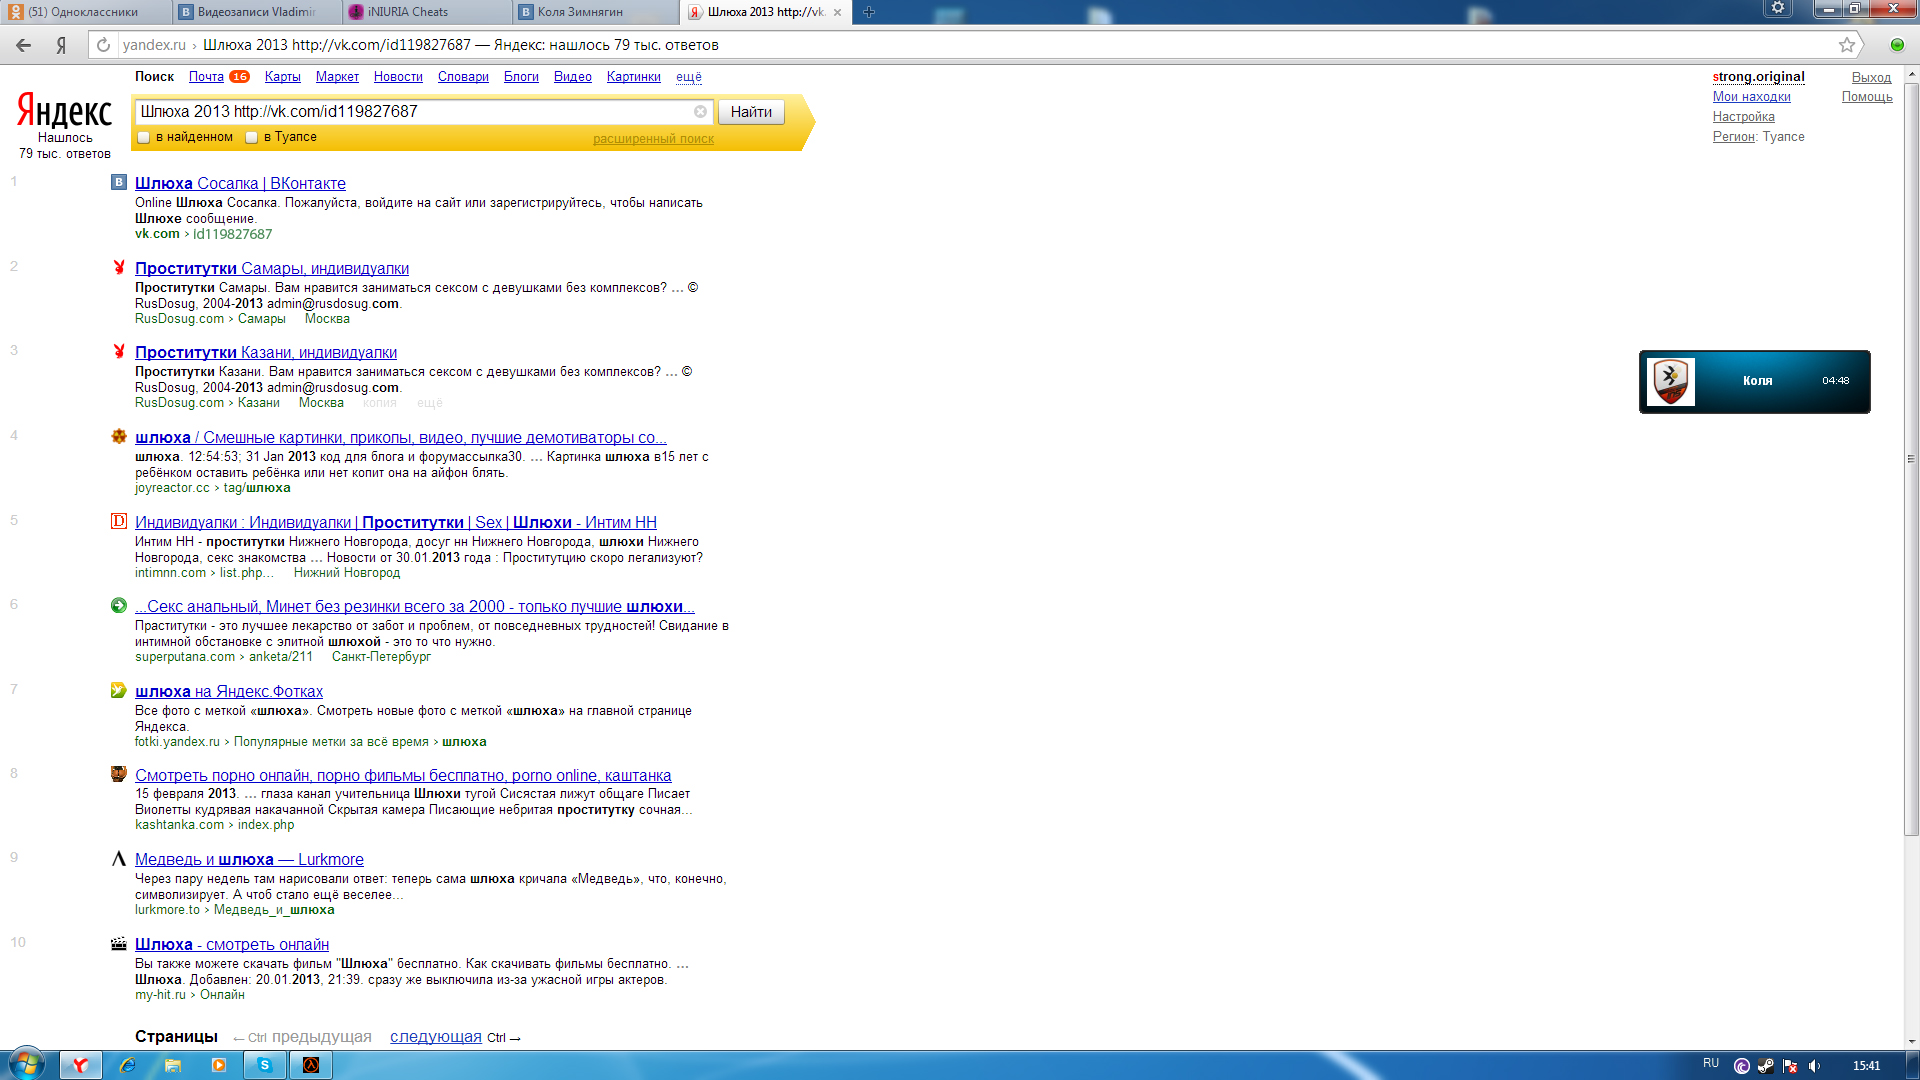This screenshot has width=1920, height=1080.
Task: Click Lurkmore favicon beside ninth result
Action: click(119, 858)
